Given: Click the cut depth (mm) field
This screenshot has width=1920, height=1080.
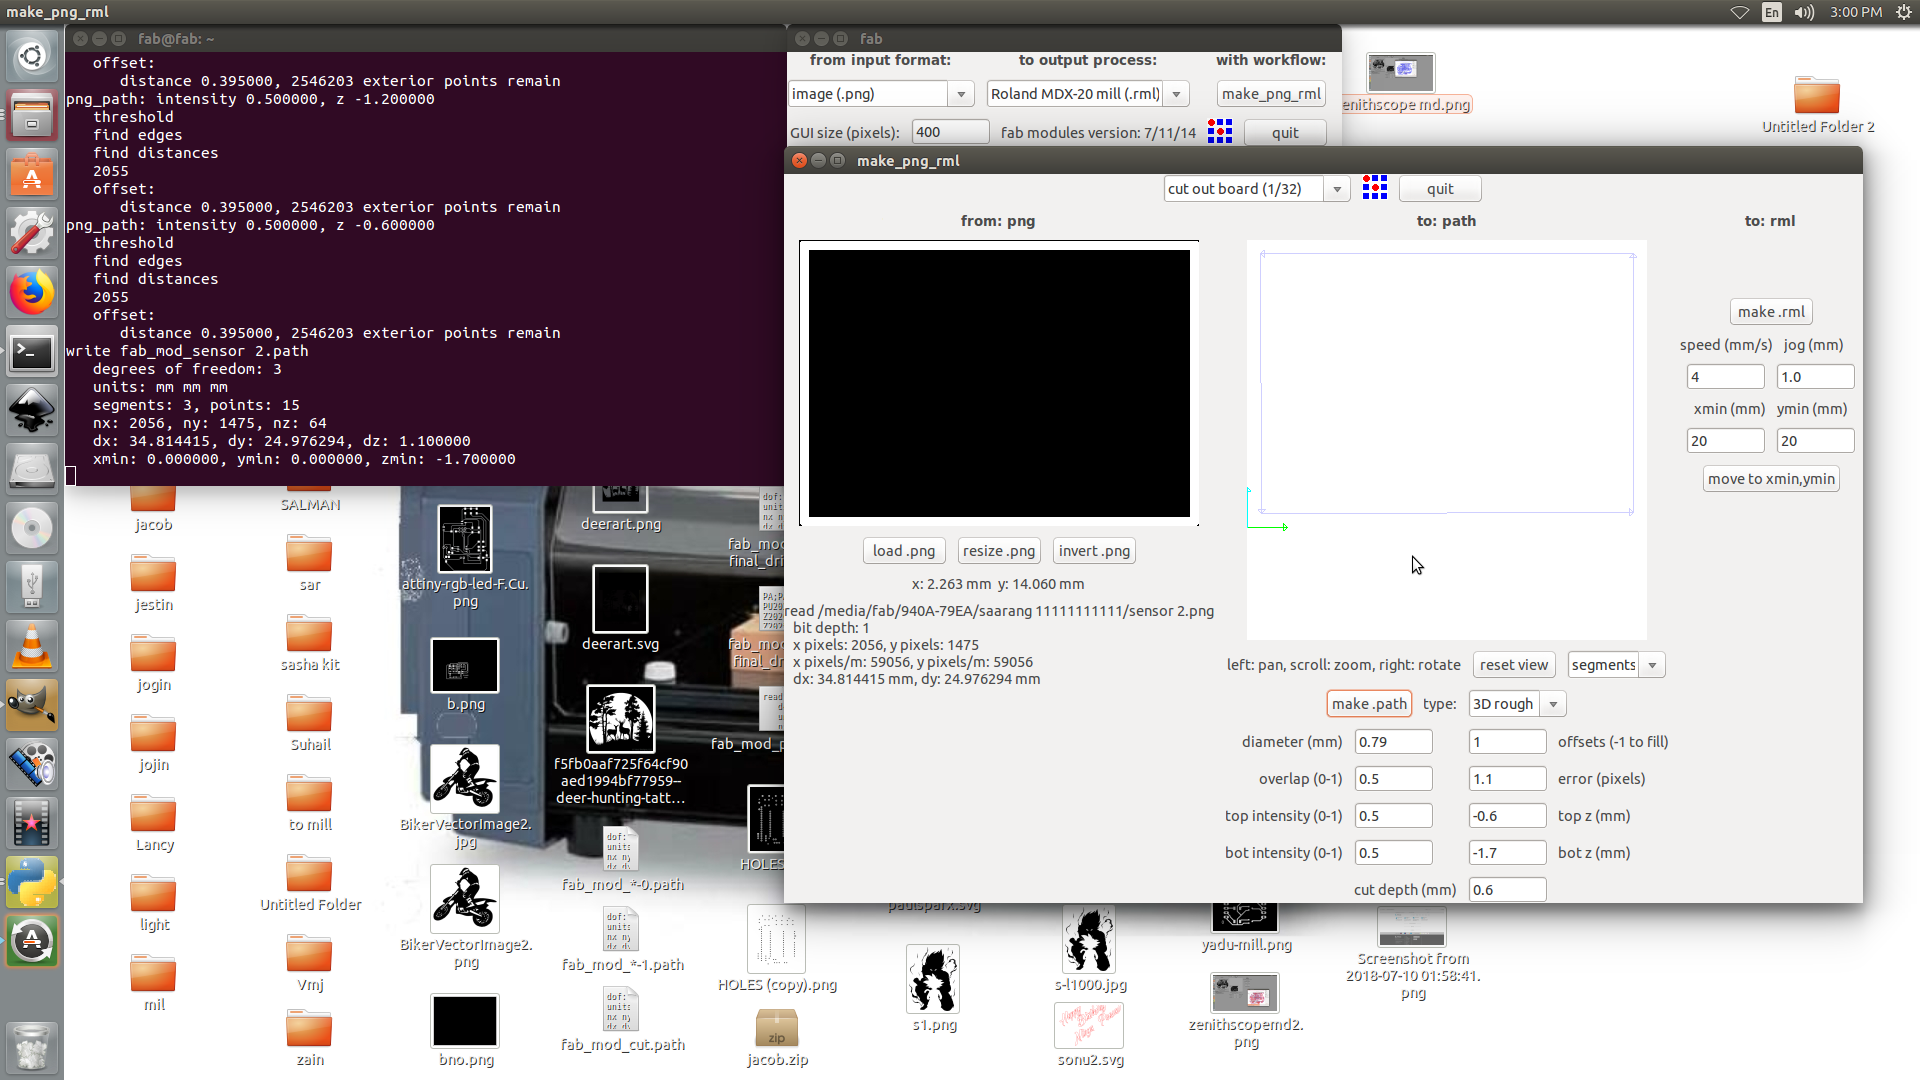Looking at the screenshot, I should tap(1507, 890).
